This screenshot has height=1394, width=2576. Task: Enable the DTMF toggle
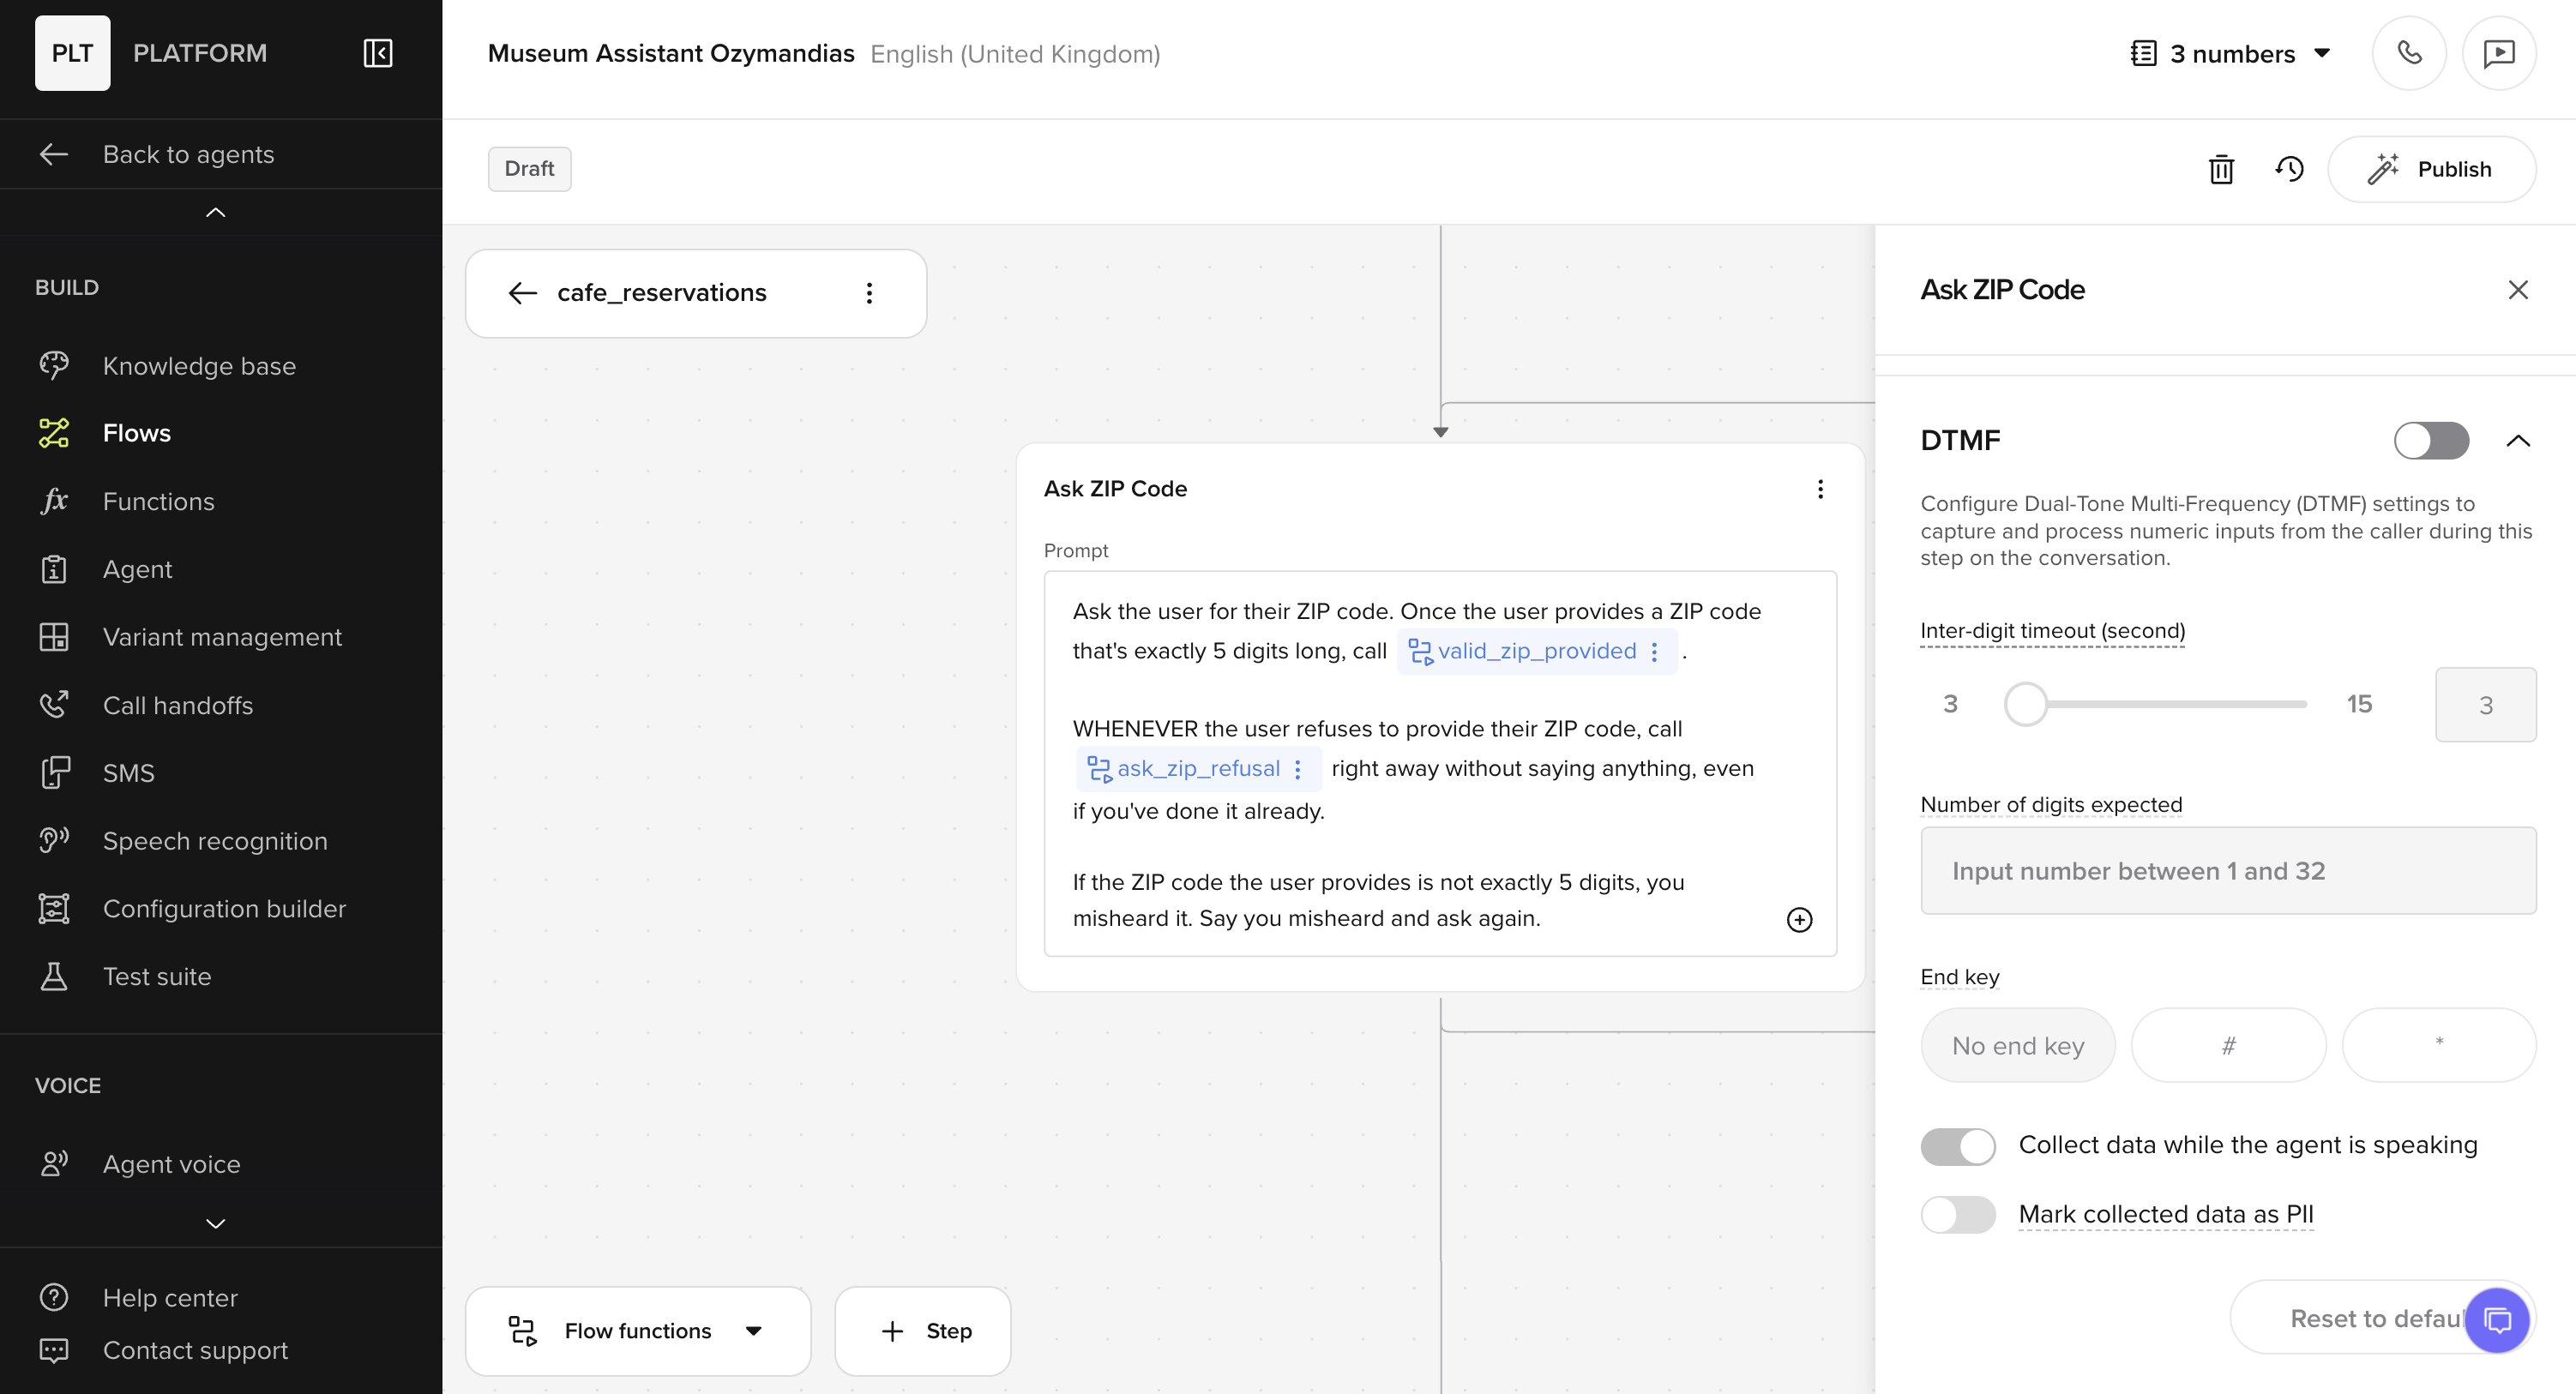2430,440
